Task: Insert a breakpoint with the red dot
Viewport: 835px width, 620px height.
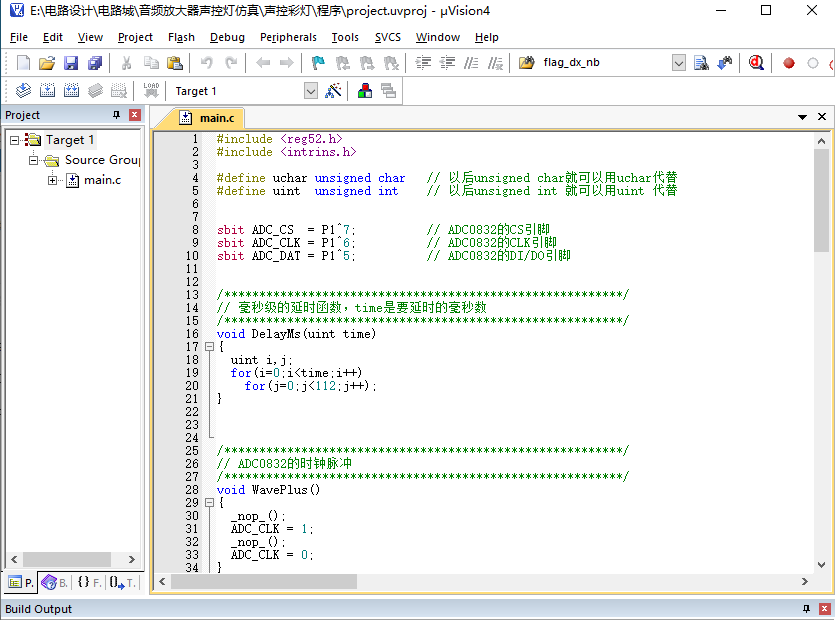Action: pyautogui.click(x=789, y=63)
